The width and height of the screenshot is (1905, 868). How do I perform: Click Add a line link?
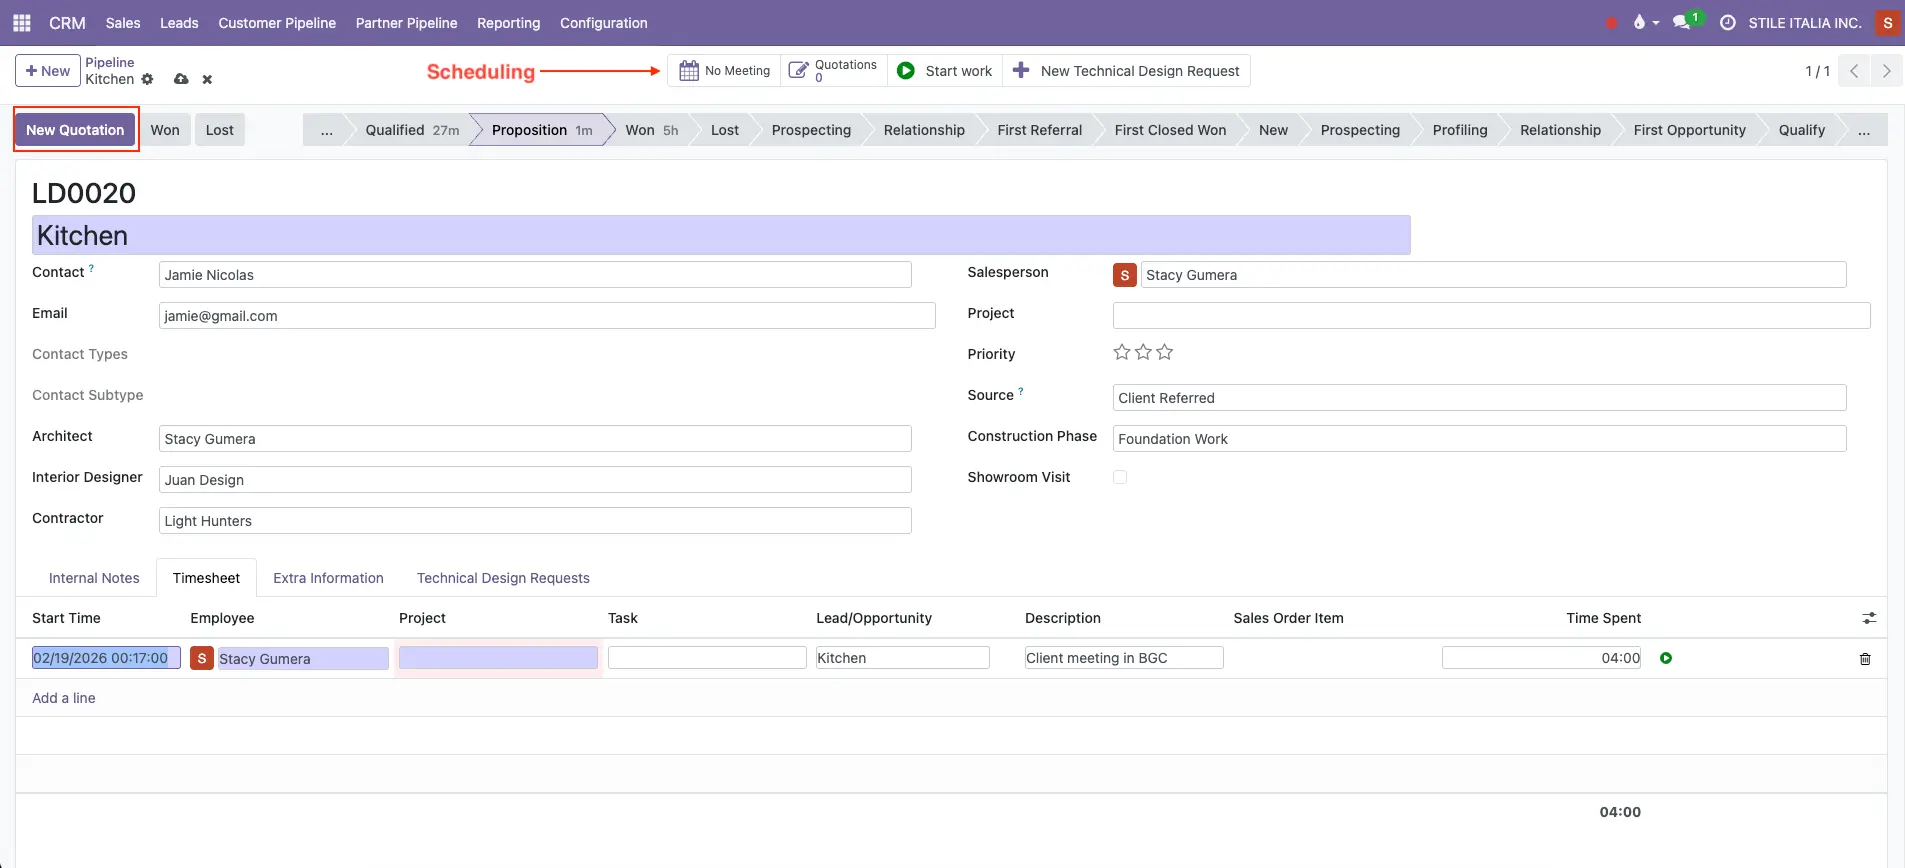coord(64,698)
